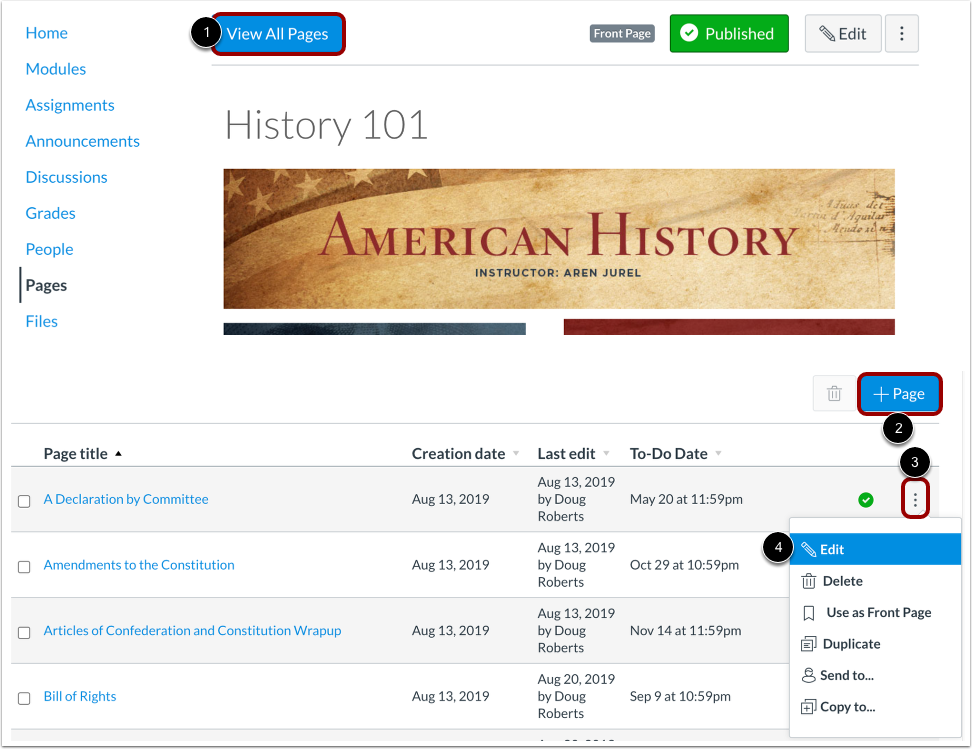Click the American History banner image
Image resolution: width=972 pixels, height=749 pixels.
click(559, 239)
